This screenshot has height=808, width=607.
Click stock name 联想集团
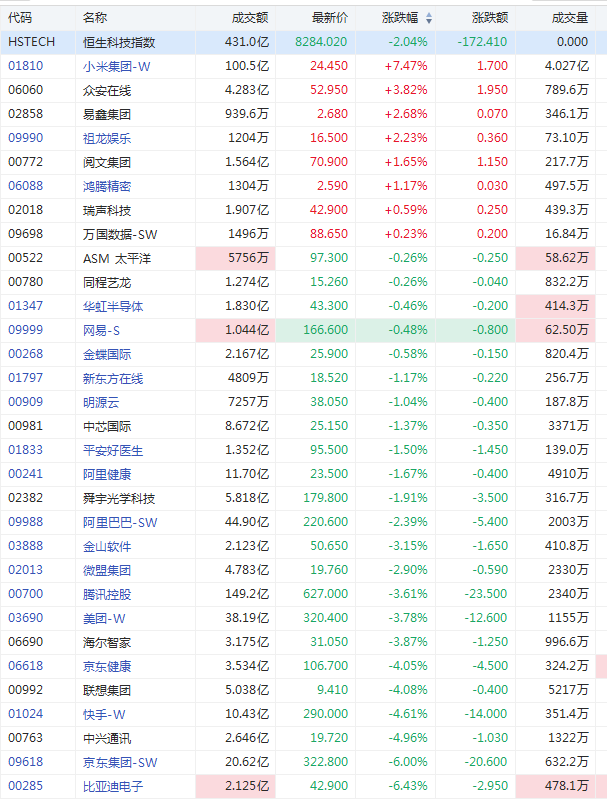(x=107, y=691)
